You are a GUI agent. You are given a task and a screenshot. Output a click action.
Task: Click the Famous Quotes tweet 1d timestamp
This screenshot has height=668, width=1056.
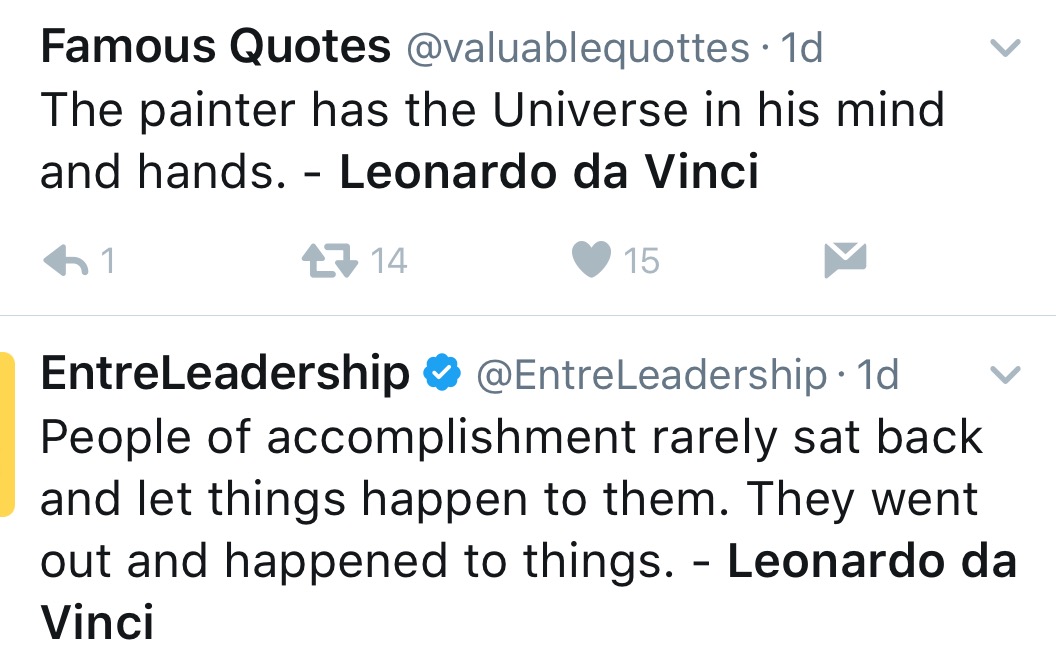(x=802, y=48)
